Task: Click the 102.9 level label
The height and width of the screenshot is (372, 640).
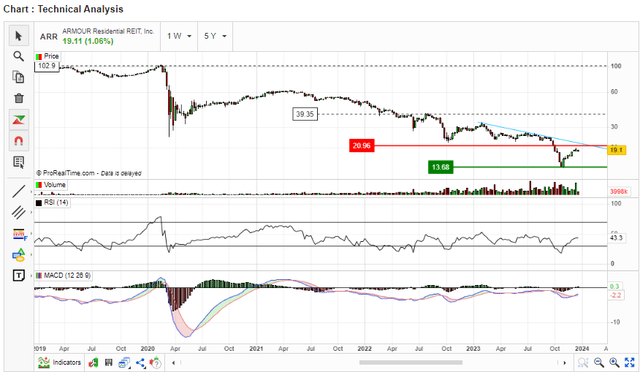Action: 47,66
